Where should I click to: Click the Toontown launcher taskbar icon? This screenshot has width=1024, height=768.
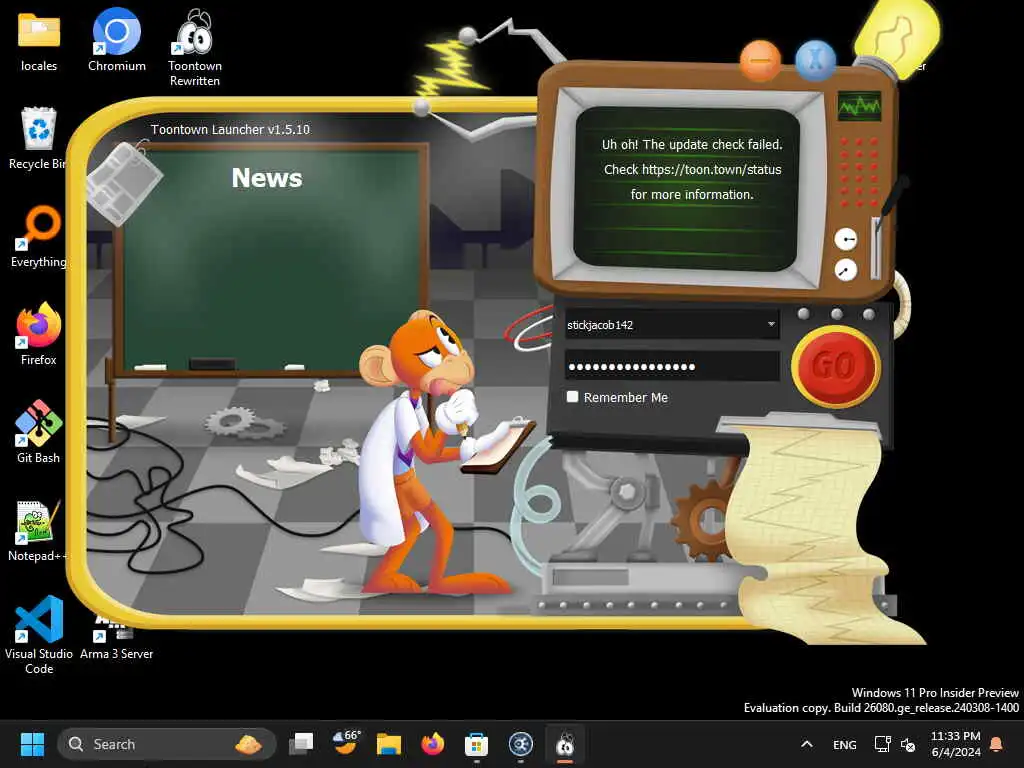(565, 744)
